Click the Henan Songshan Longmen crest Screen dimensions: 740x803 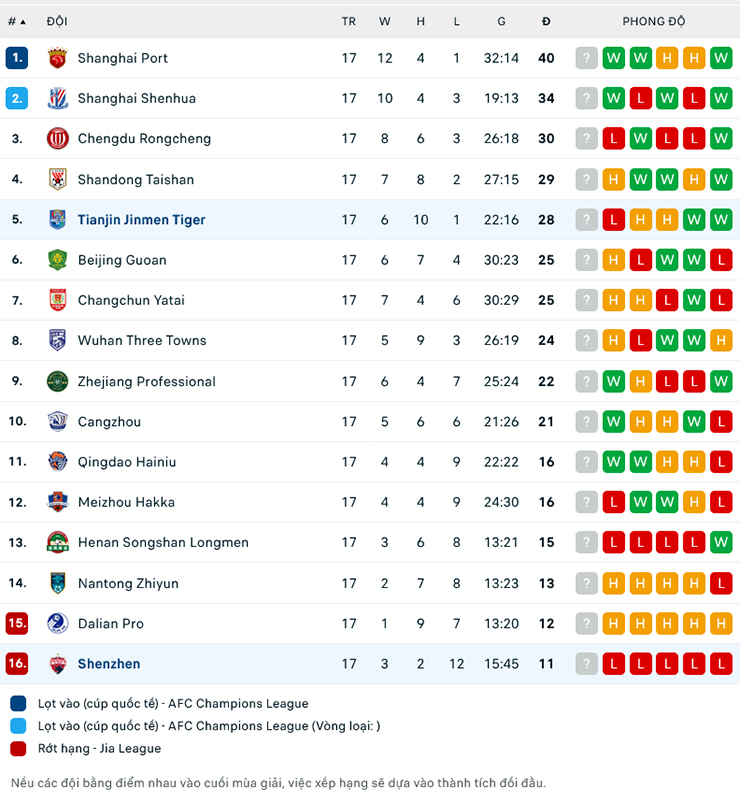[58, 543]
